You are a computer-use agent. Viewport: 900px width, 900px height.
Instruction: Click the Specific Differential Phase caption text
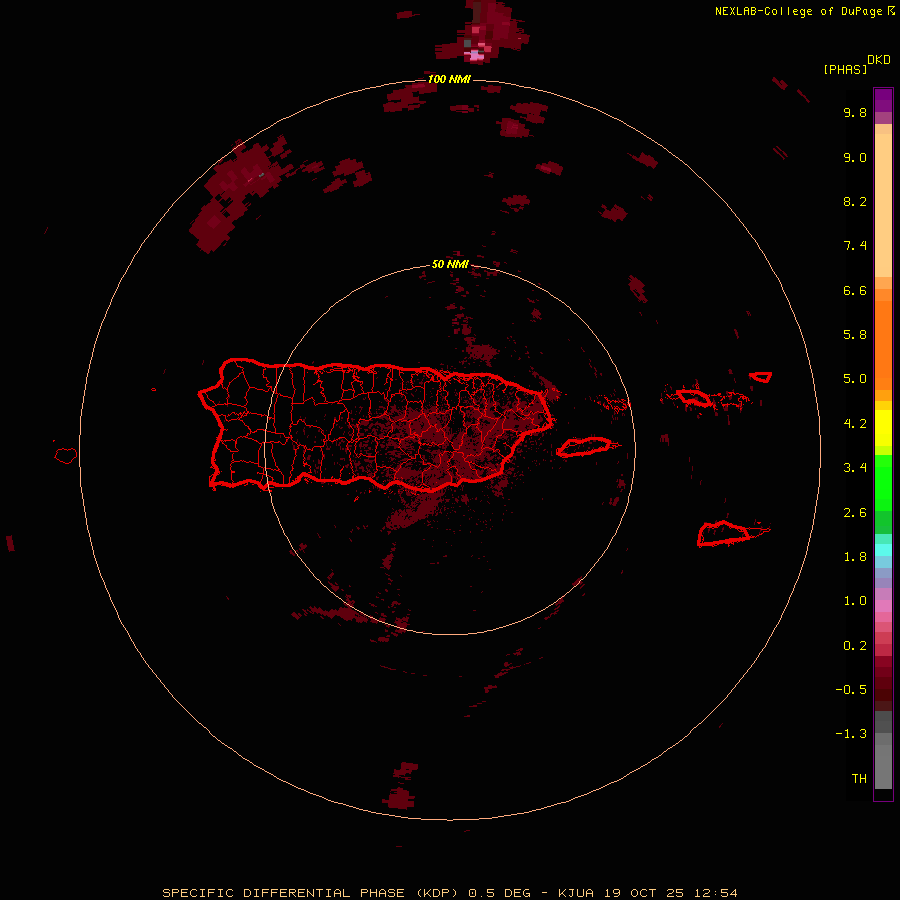pos(450,893)
